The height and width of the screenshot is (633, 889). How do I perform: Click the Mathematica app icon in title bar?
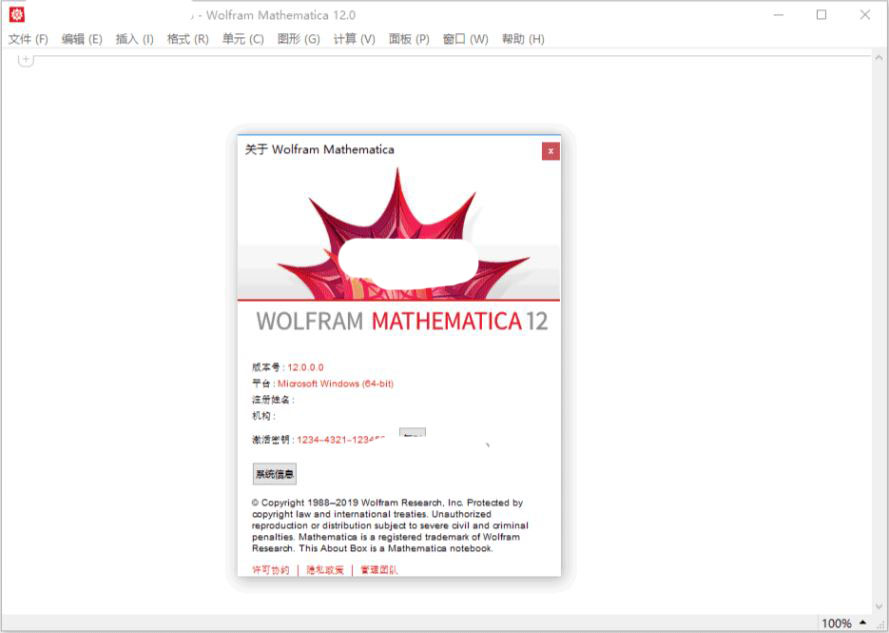tap(16, 15)
